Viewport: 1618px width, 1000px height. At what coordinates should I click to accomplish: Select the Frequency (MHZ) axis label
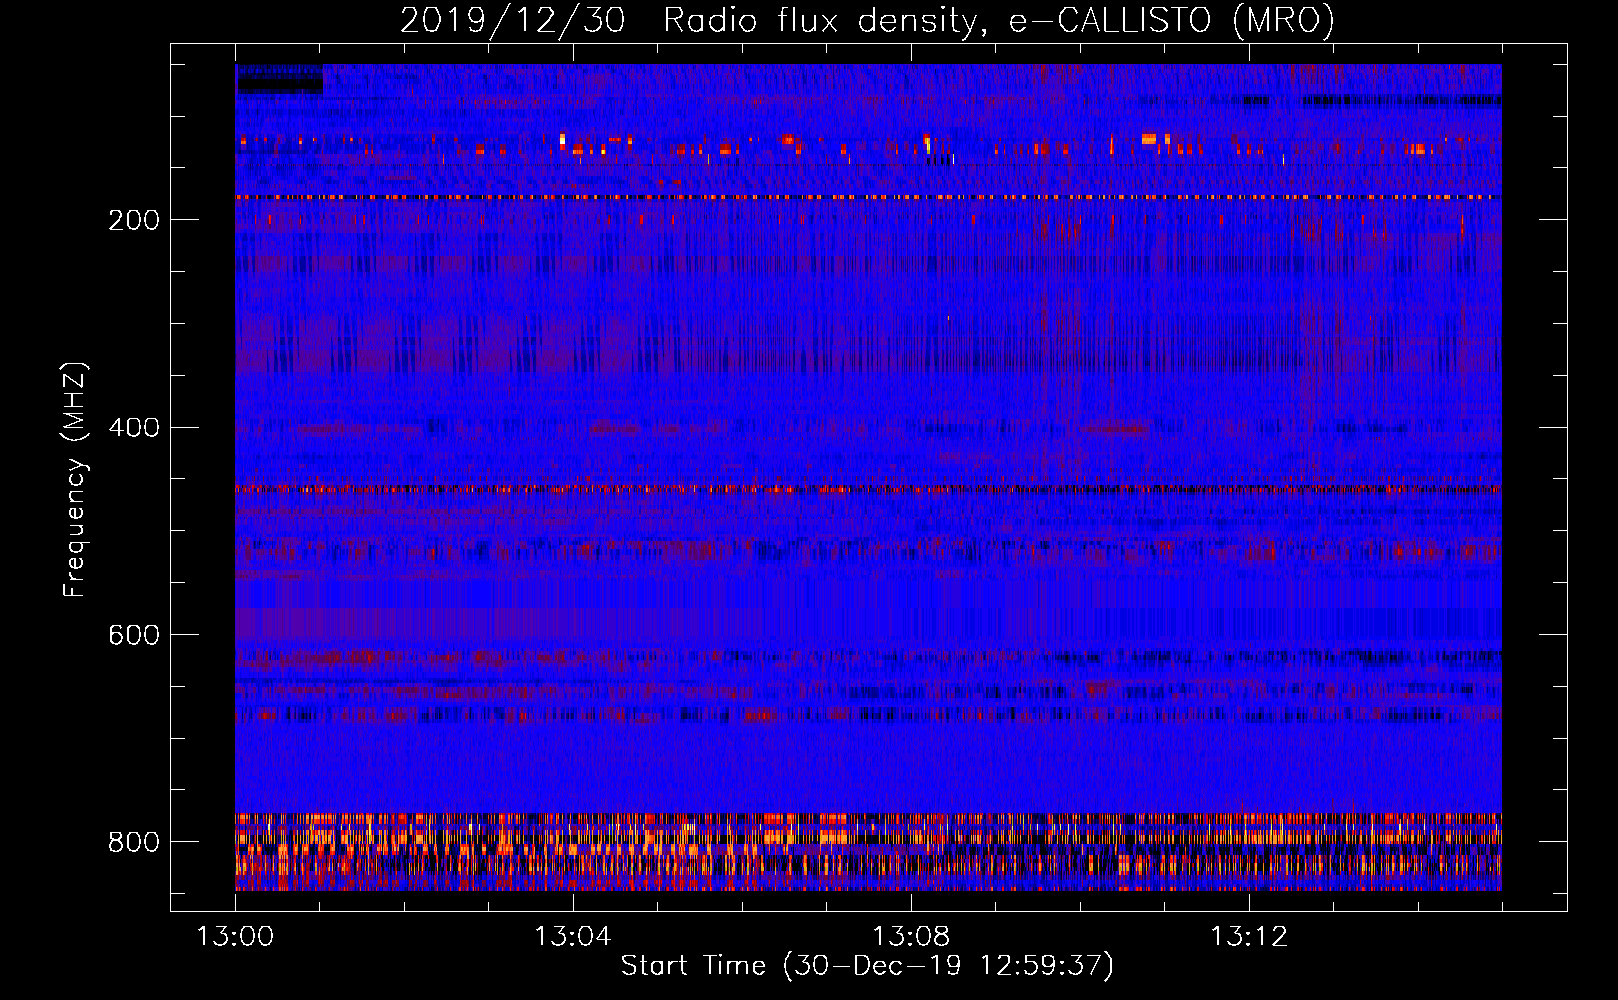[x=75, y=479]
